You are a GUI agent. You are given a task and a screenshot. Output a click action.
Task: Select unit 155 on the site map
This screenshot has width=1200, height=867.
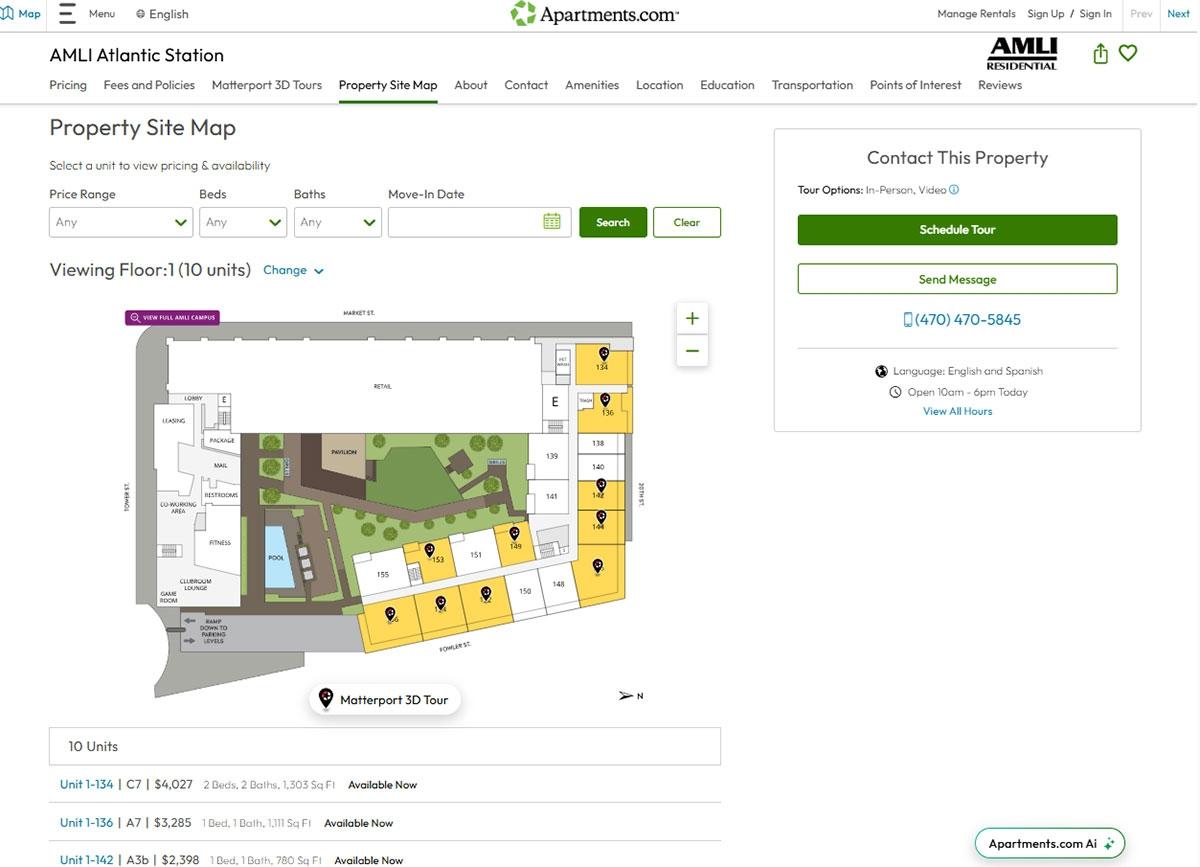point(382,574)
